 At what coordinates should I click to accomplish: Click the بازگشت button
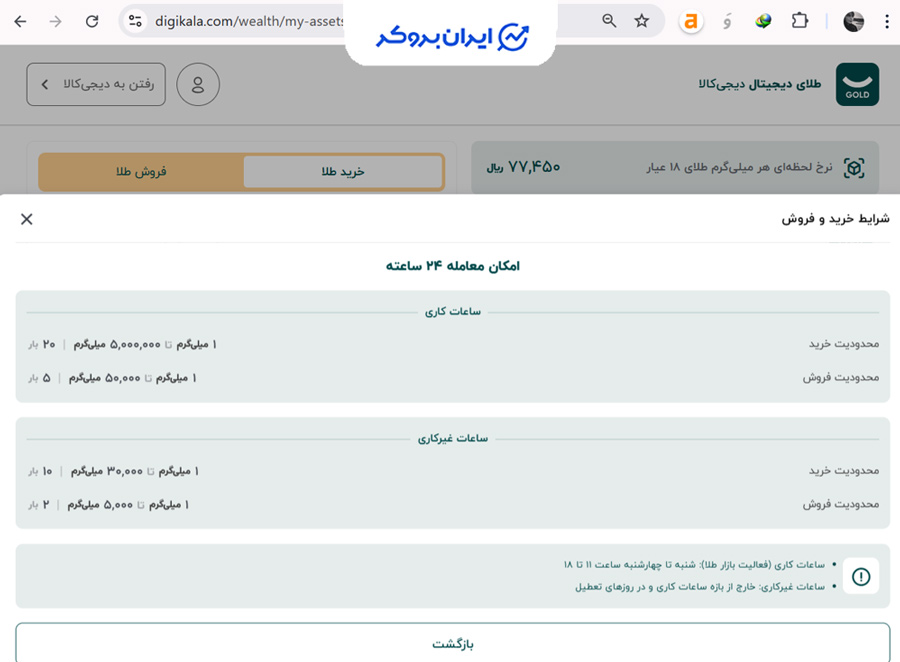click(450, 645)
